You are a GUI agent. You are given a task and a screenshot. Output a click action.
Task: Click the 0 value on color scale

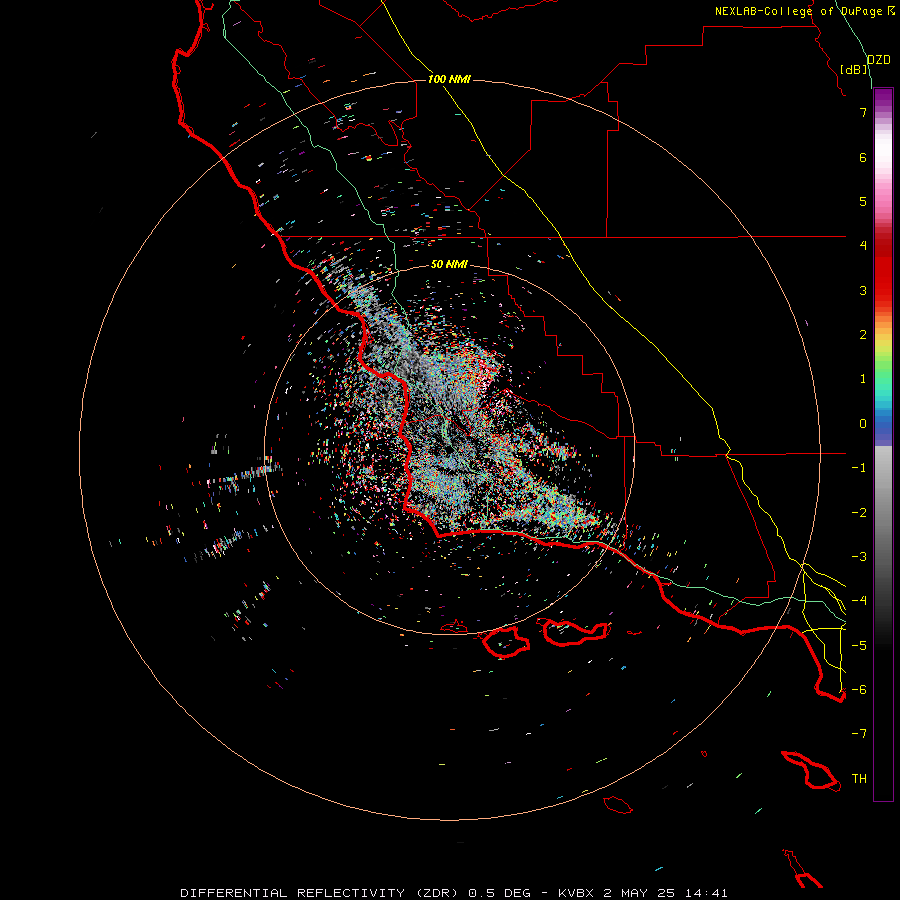point(863,424)
